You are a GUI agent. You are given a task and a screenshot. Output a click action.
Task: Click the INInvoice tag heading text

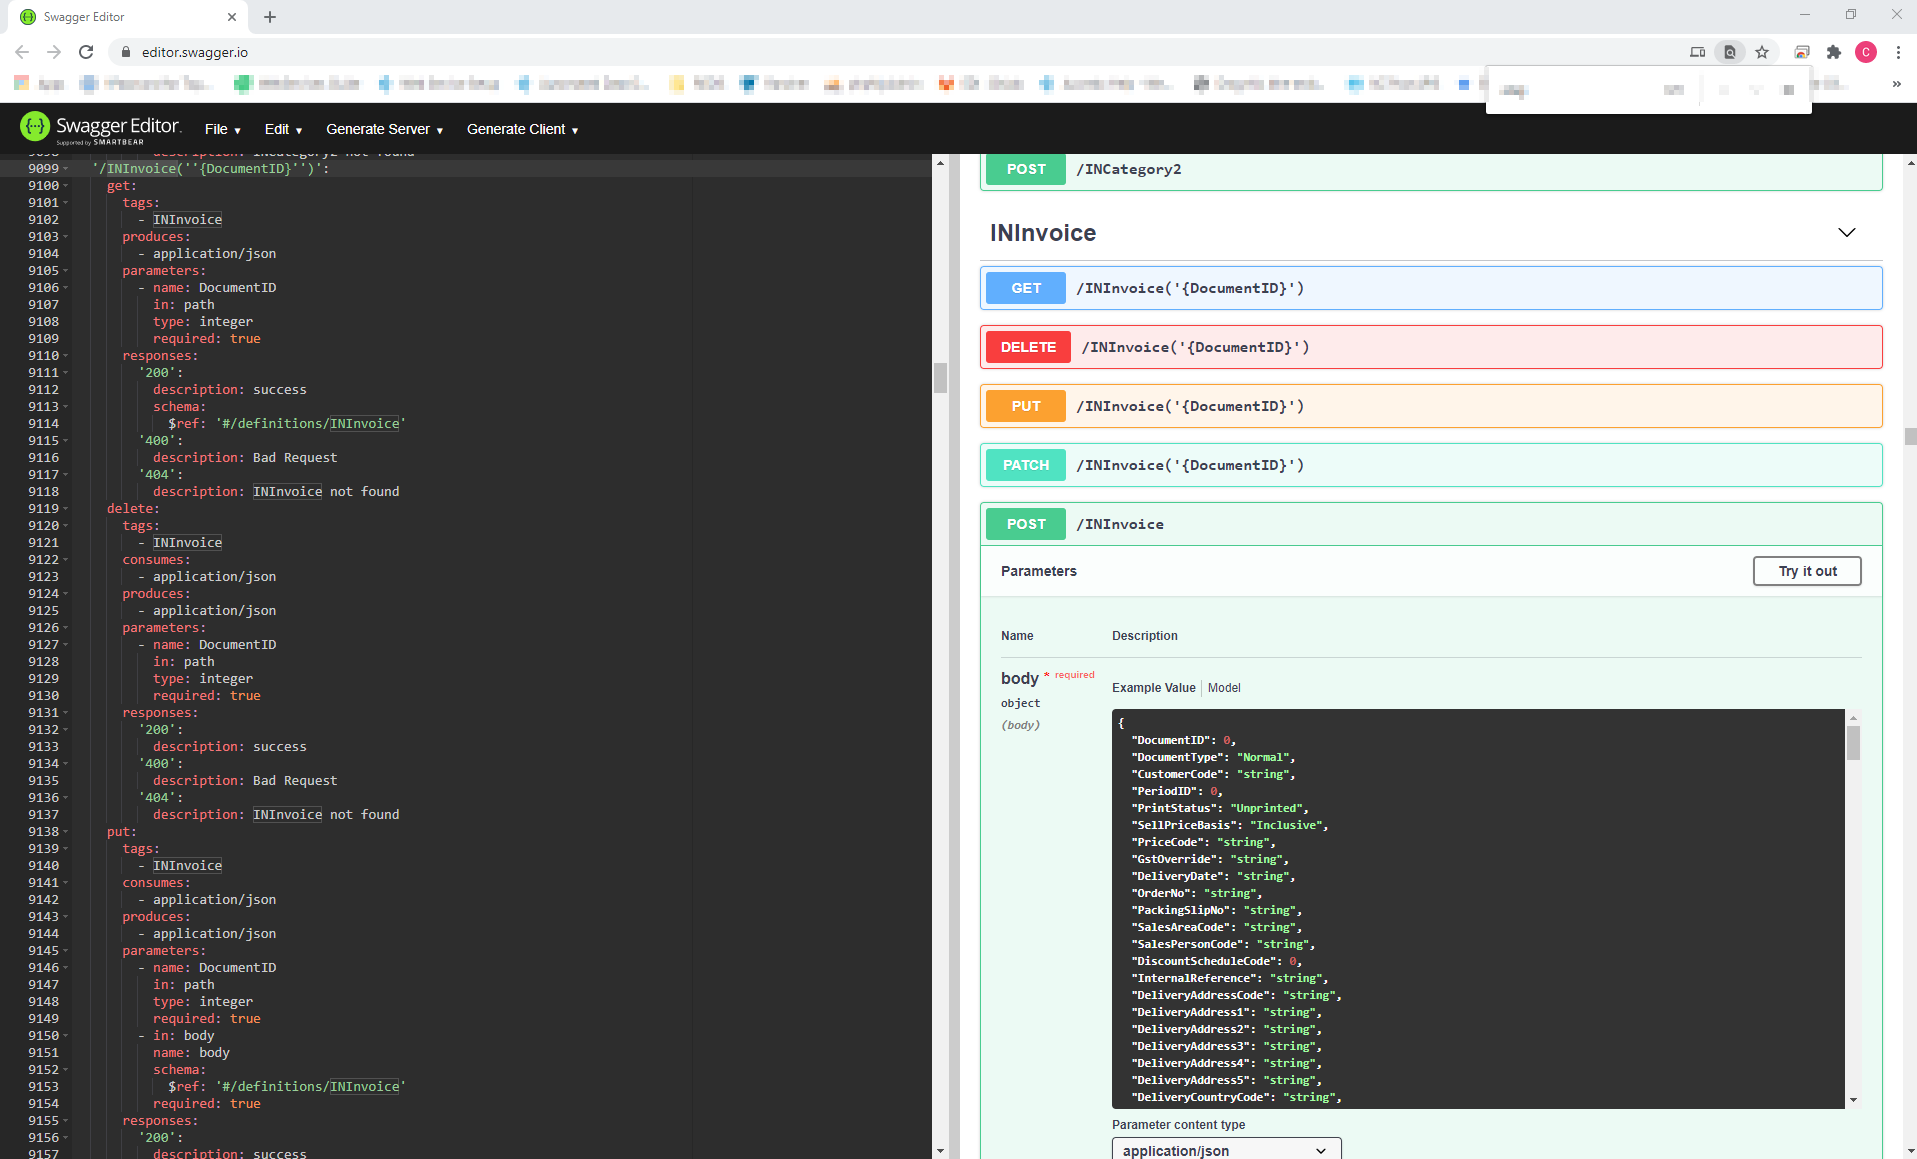click(1043, 233)
